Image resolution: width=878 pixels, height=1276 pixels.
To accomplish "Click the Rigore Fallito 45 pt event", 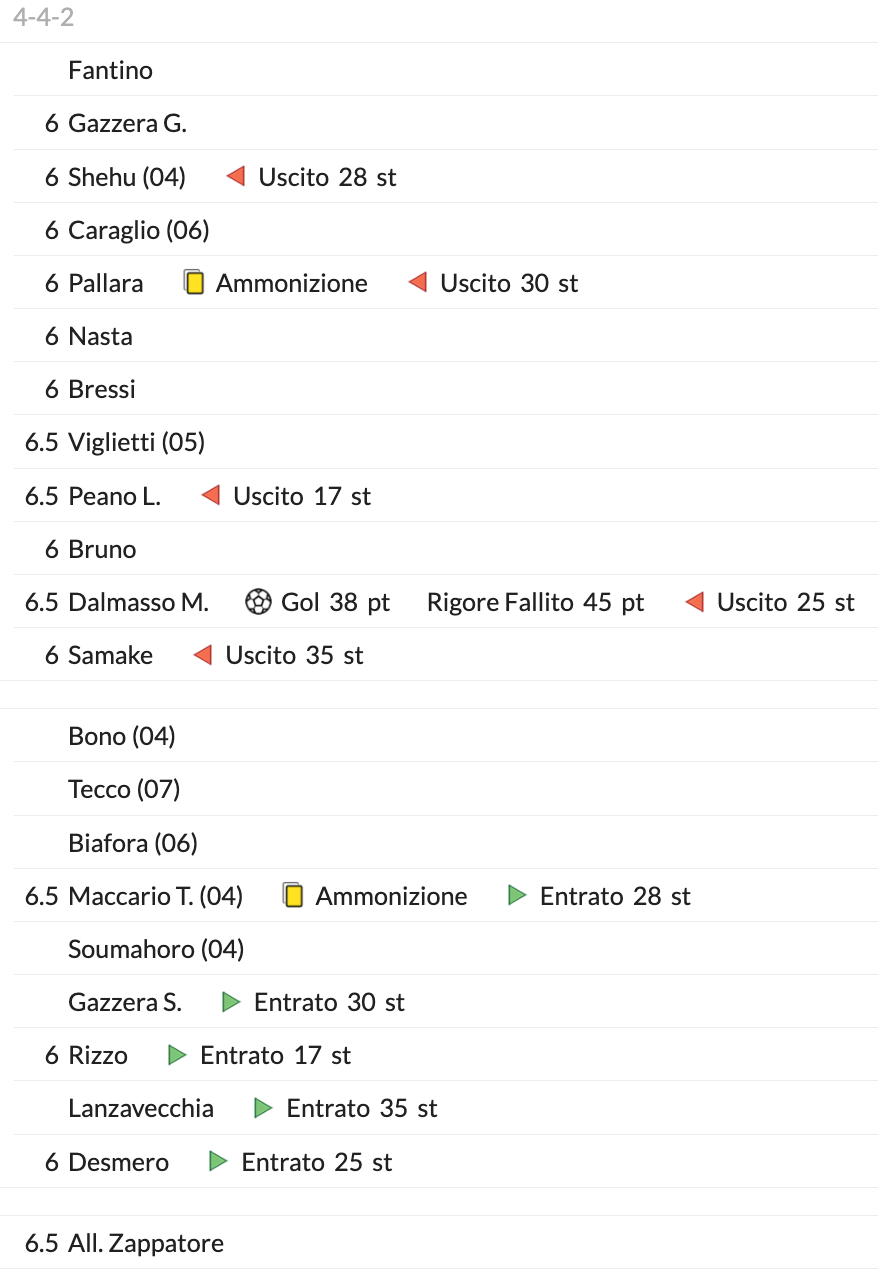I will click(535, 602).
